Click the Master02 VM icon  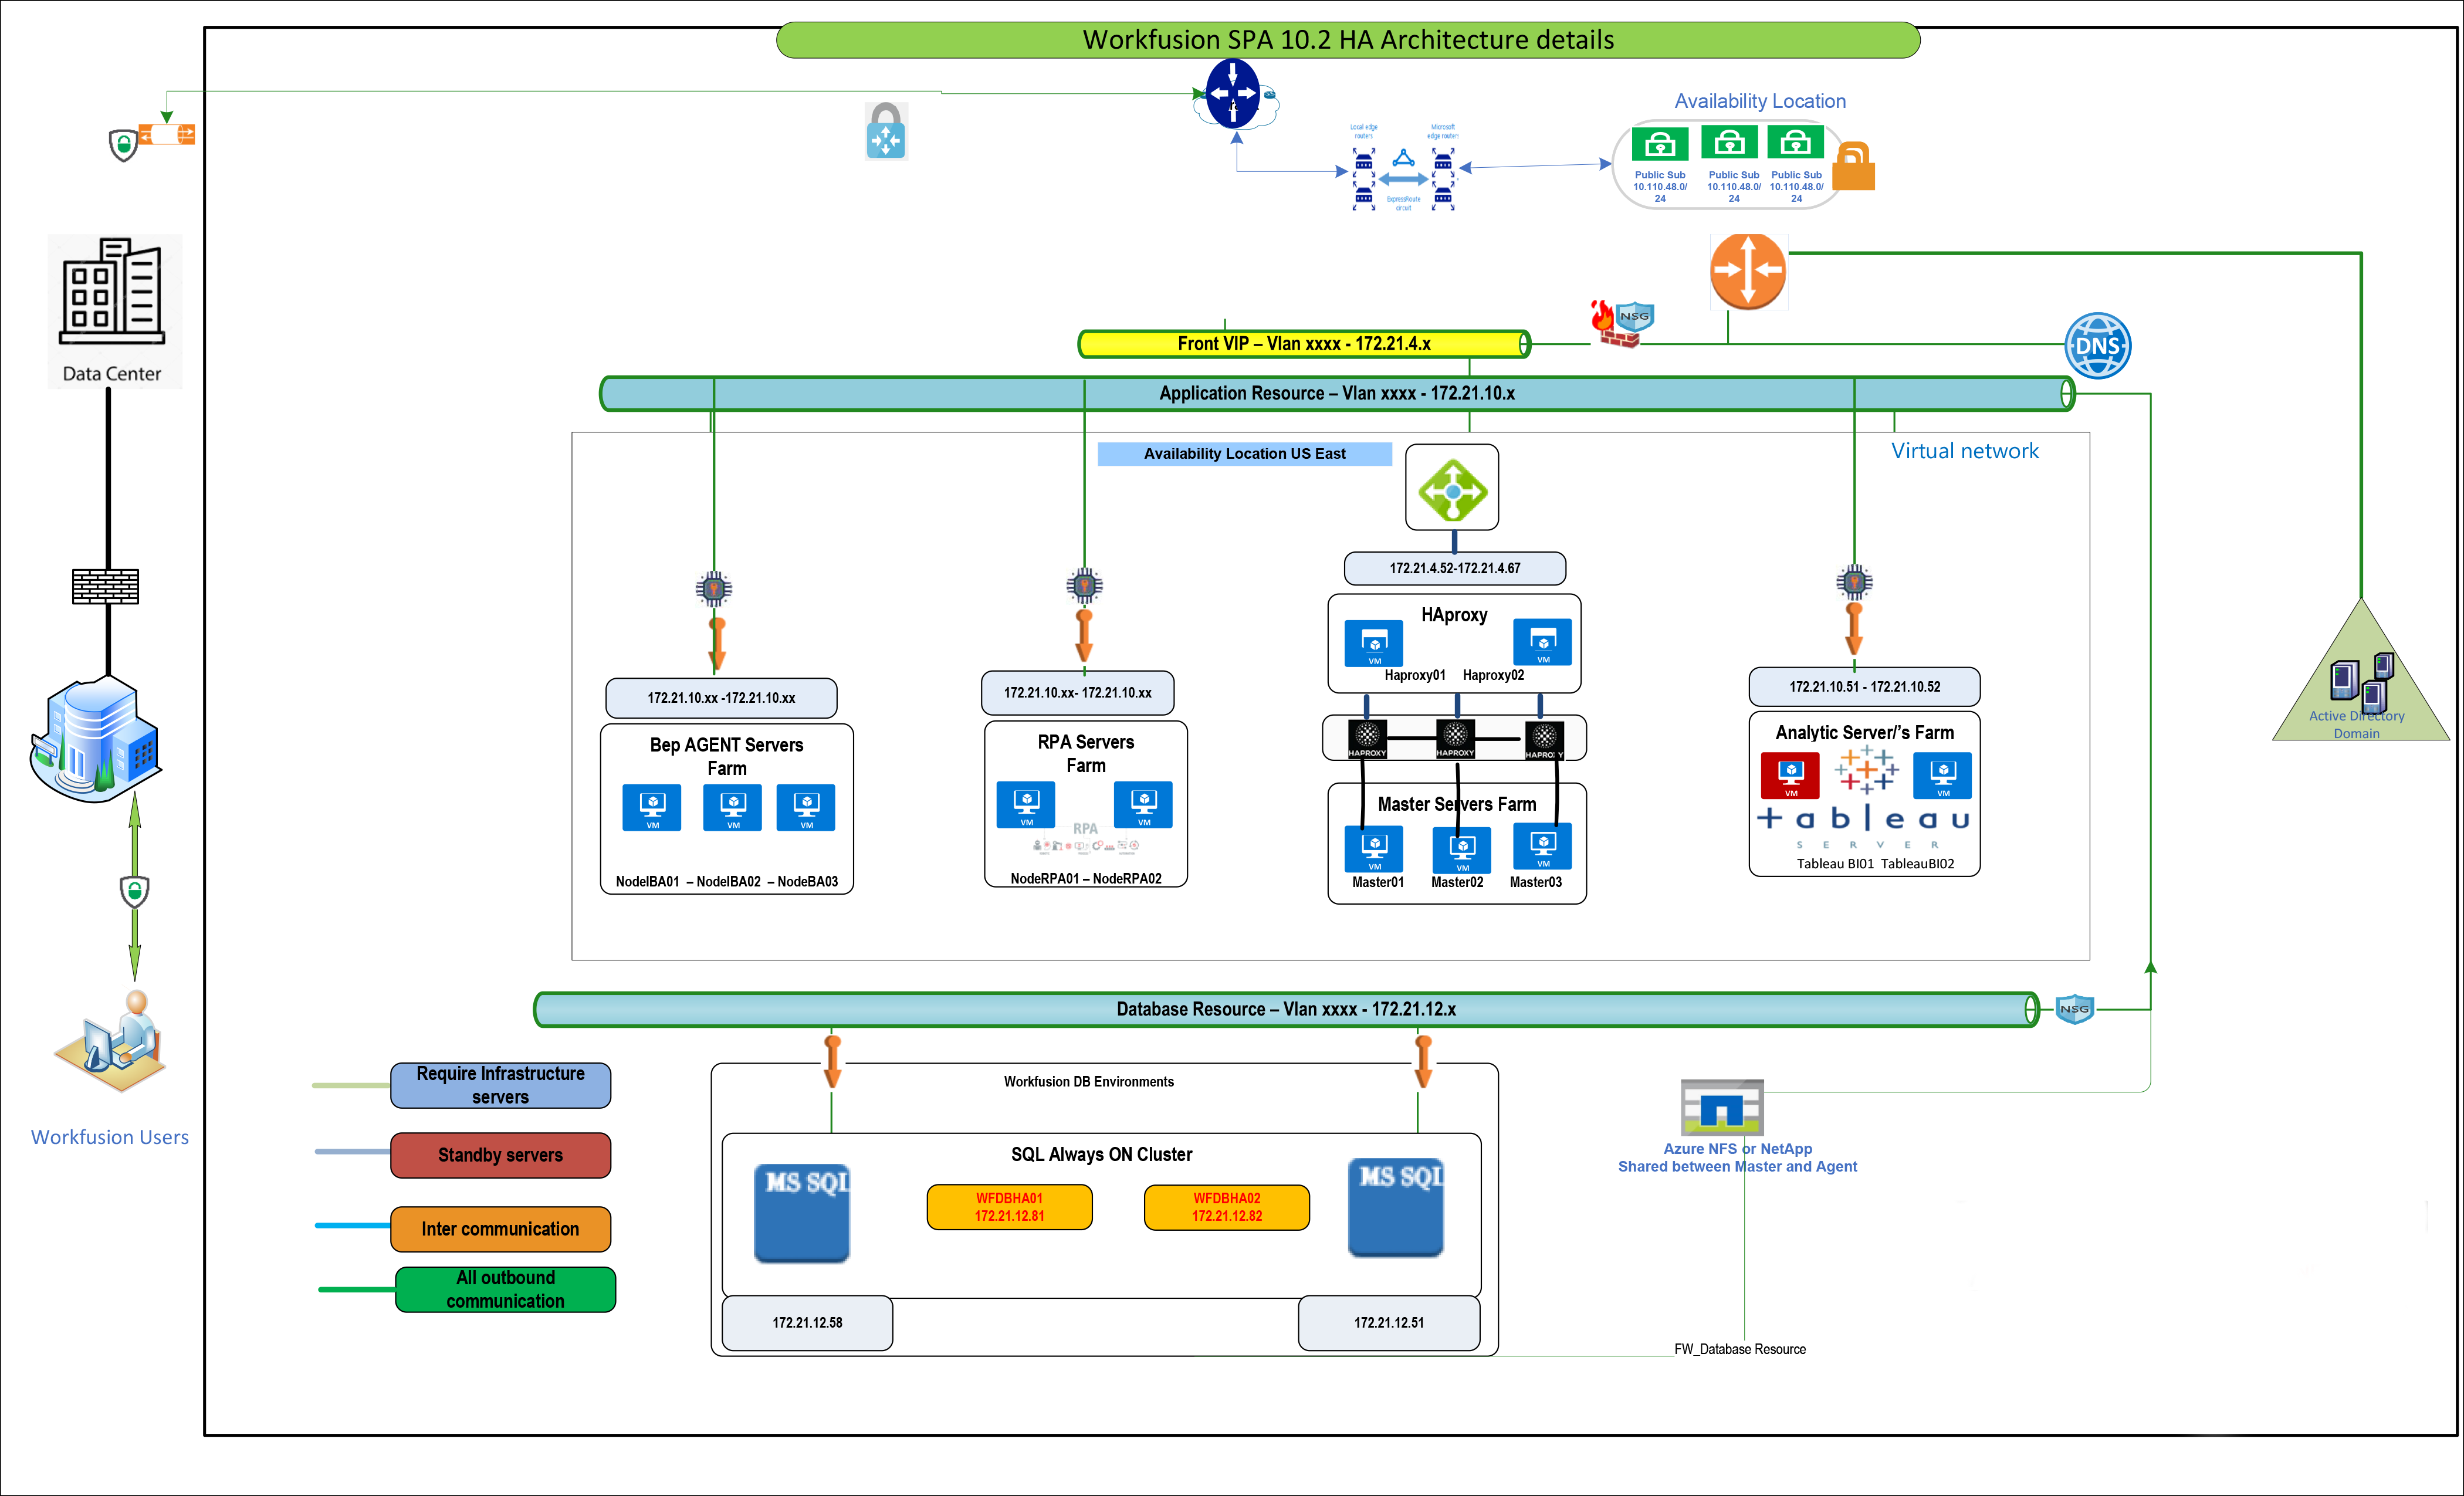pos(1462,851)
